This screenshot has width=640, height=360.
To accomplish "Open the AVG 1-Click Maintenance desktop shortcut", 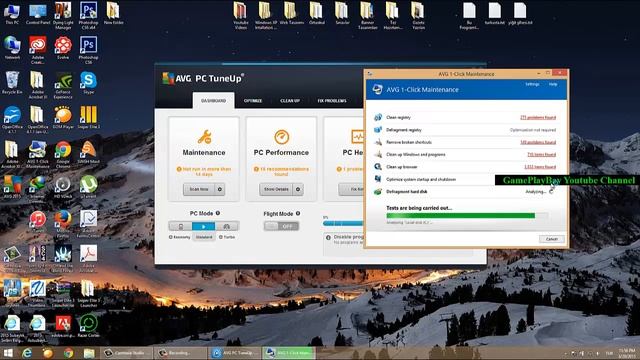I will coord(38,154).
